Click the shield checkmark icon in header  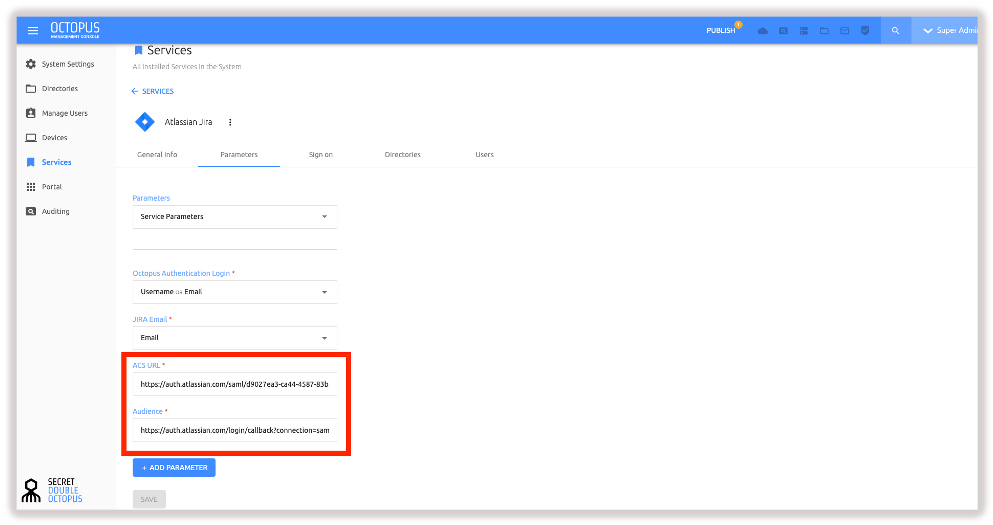click(864, 30)
